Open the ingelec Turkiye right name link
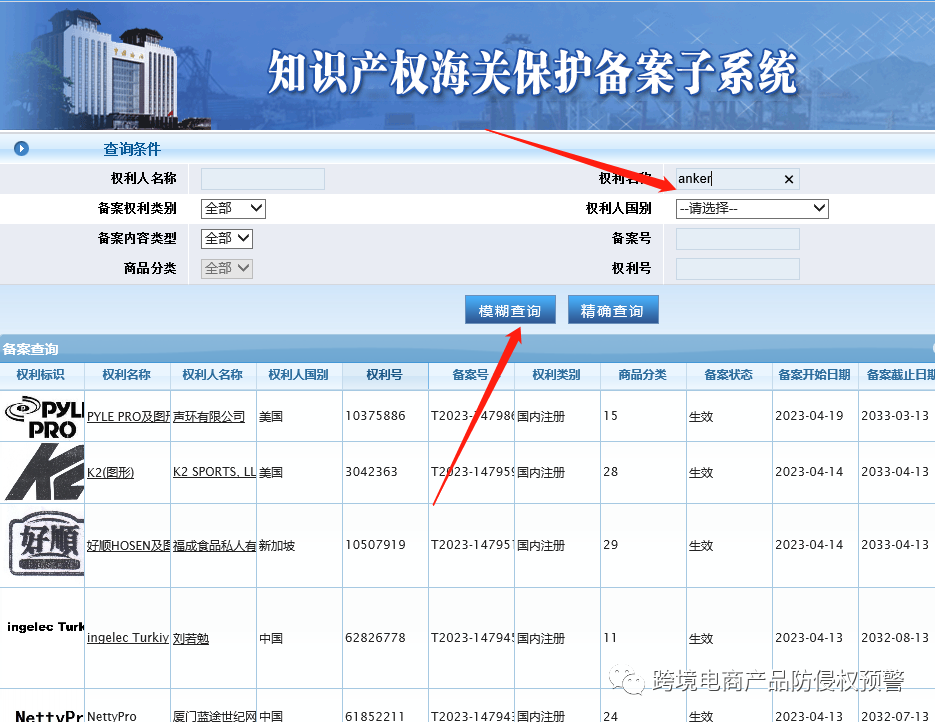 128,638
